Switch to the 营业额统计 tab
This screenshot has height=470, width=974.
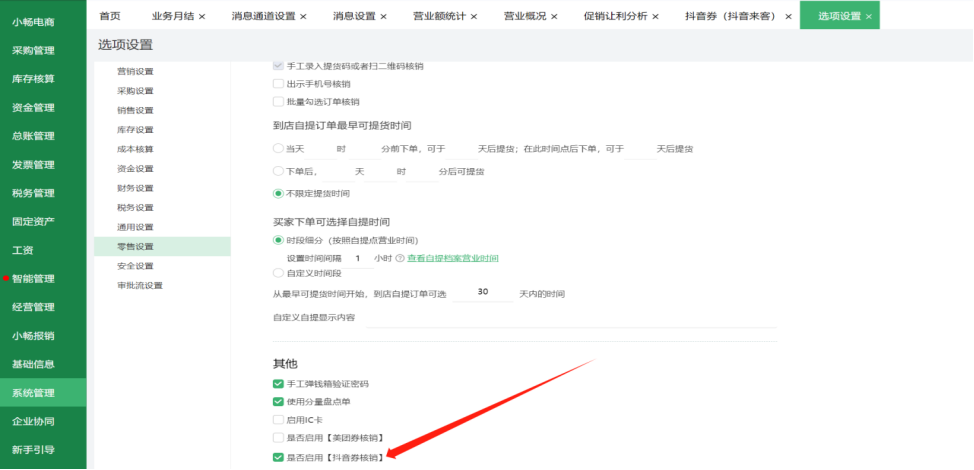pyautogui.click(x=439, y=16)
